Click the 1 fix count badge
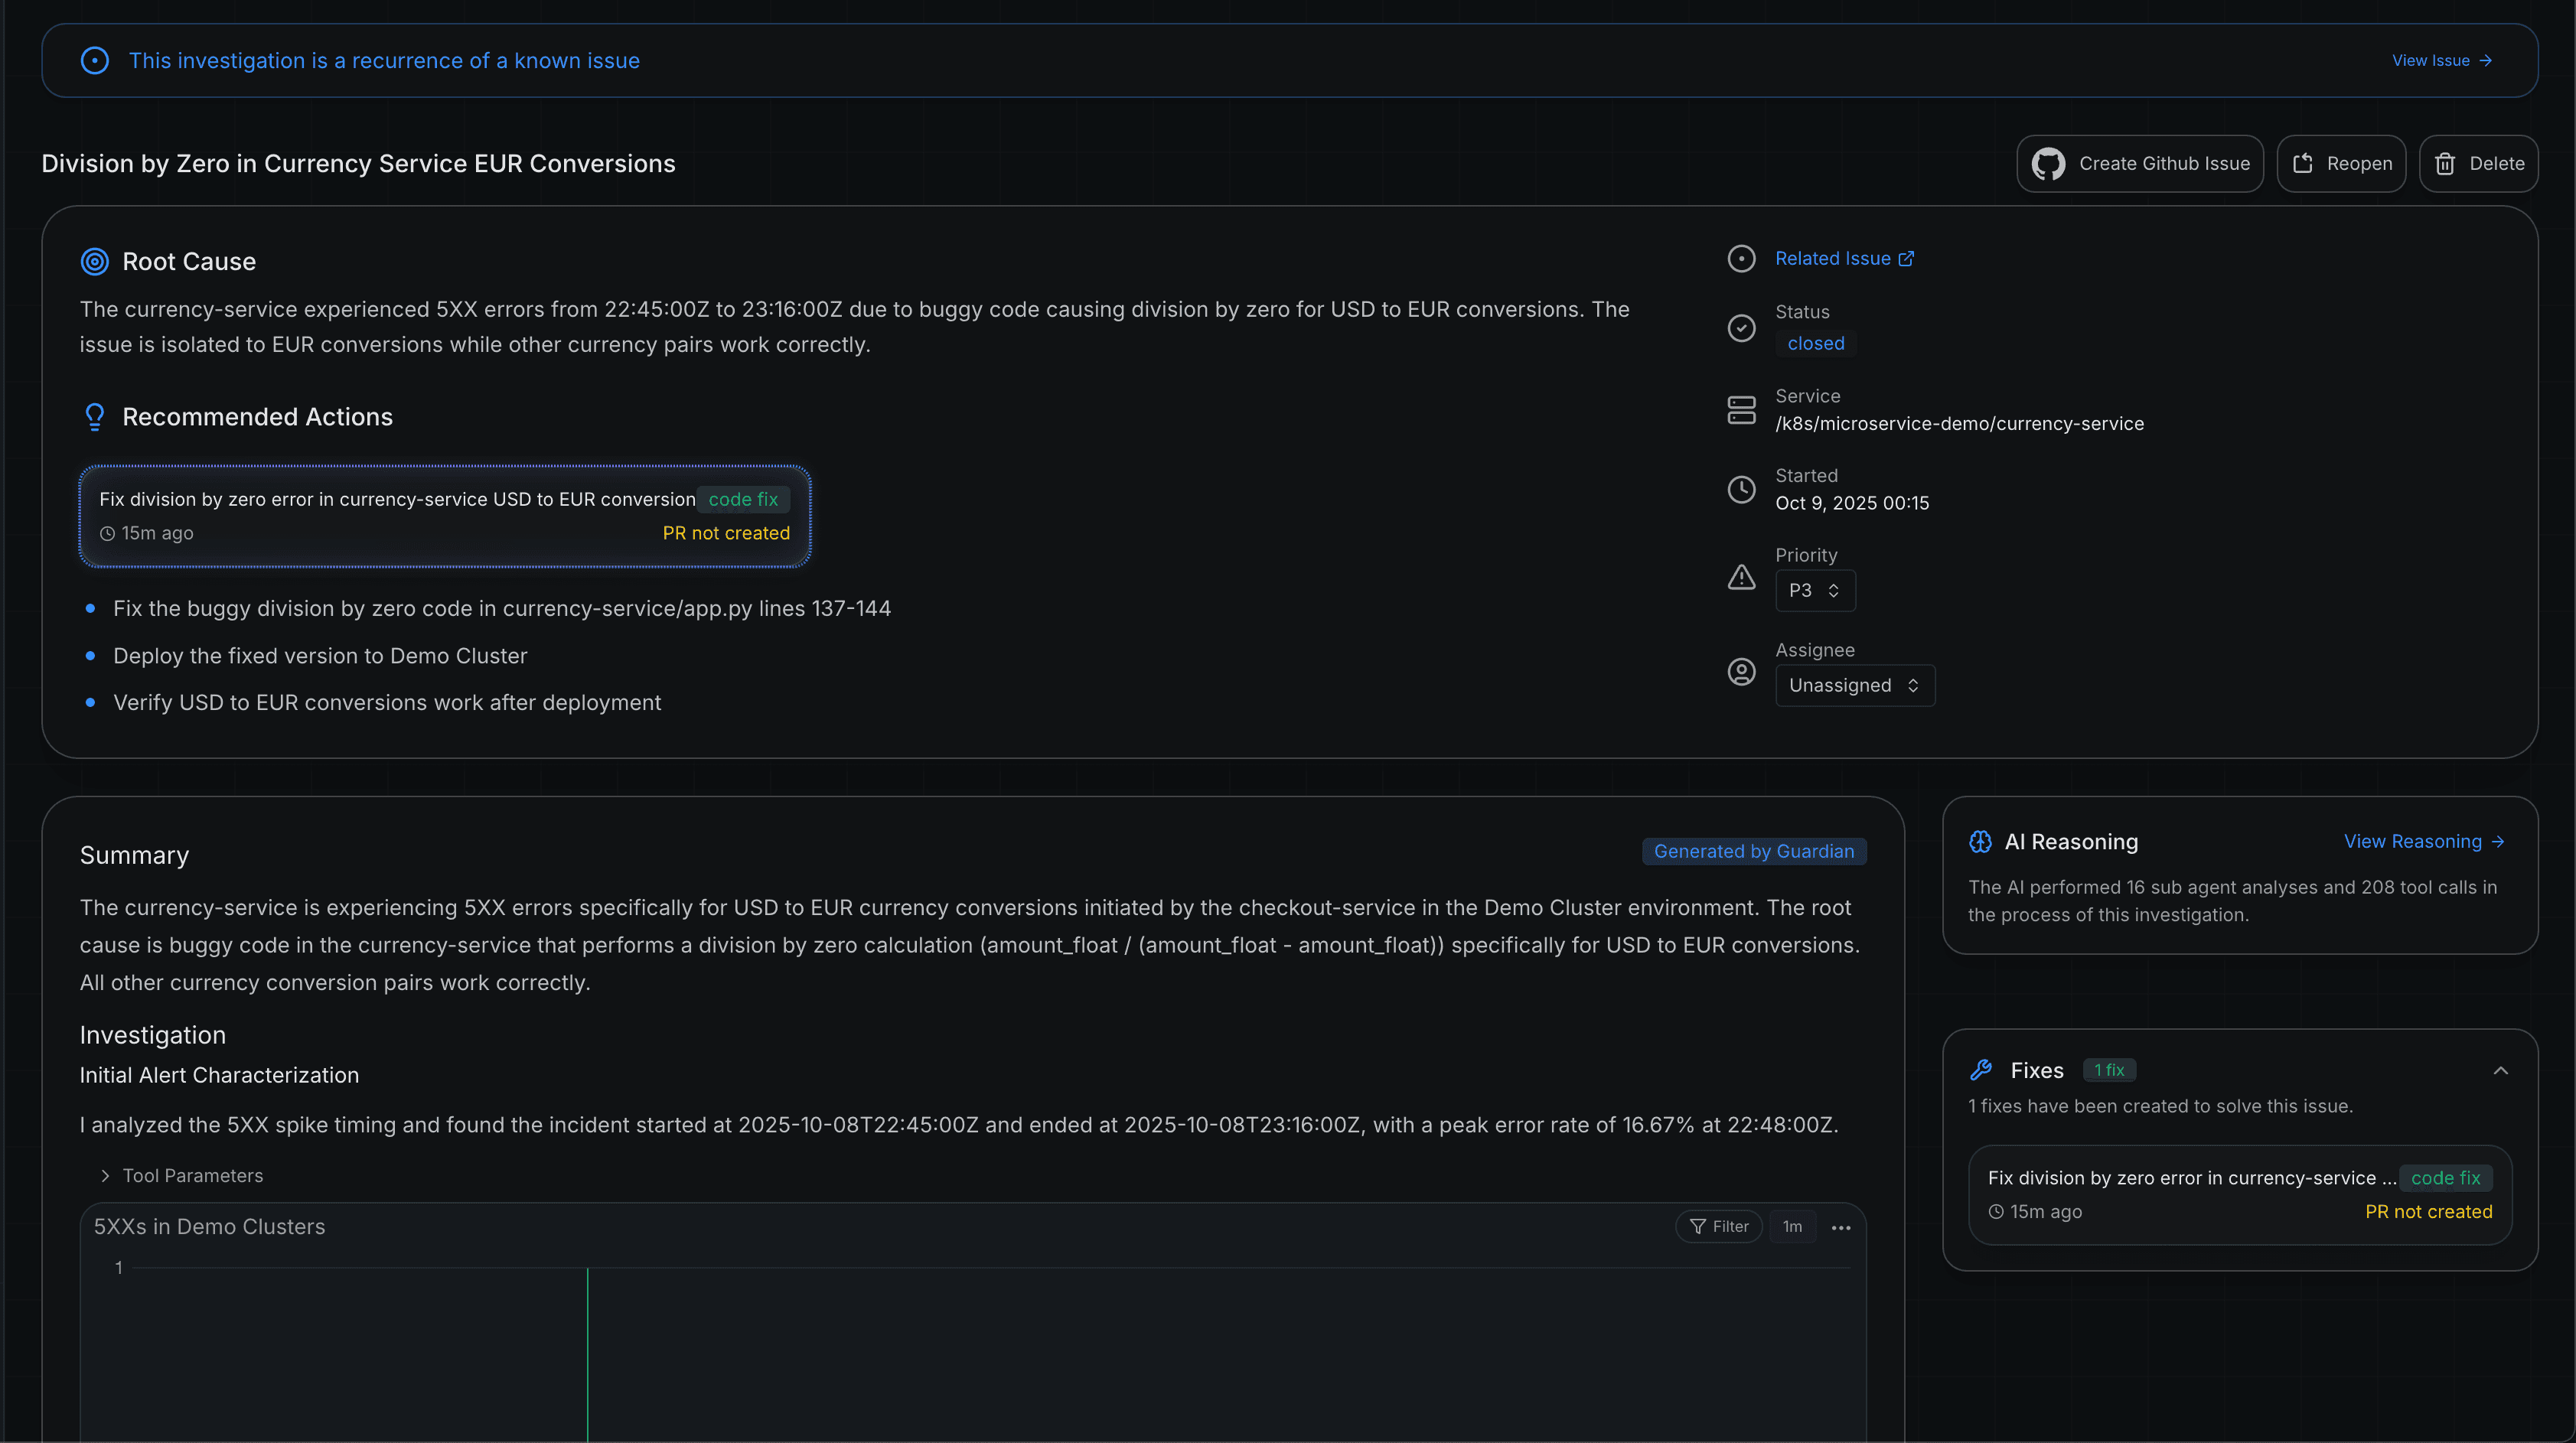Viewport: 2576px width, 1443px height. (x=2109, y=1071)
